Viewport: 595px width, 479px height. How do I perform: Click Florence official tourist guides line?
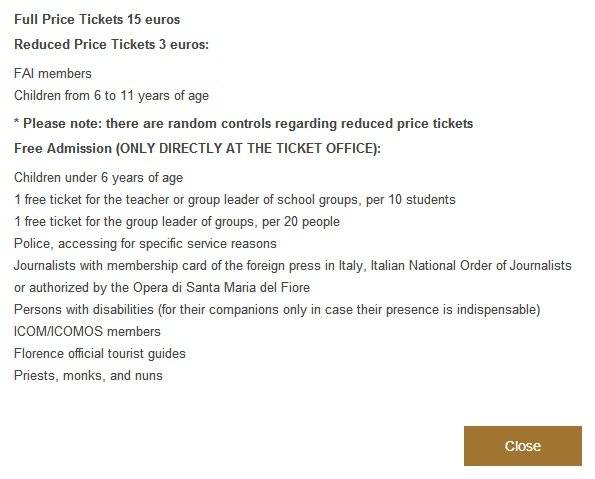(100, 353)
